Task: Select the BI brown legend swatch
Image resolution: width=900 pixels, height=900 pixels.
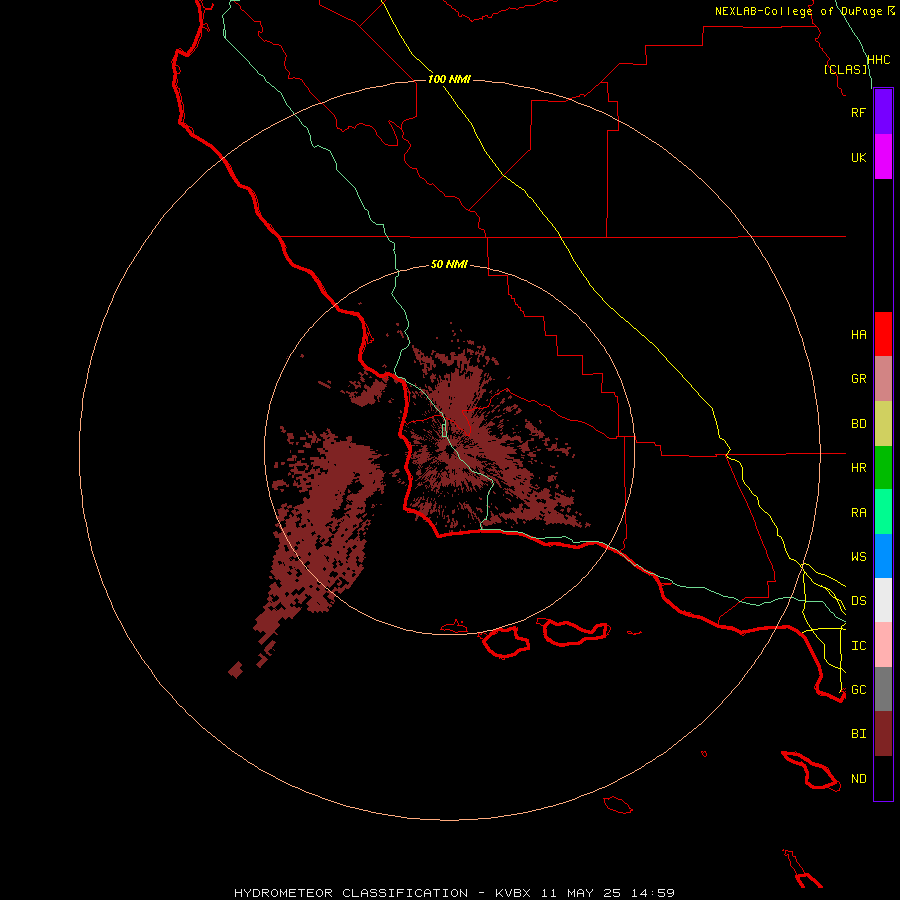Action: pos(883,734)
